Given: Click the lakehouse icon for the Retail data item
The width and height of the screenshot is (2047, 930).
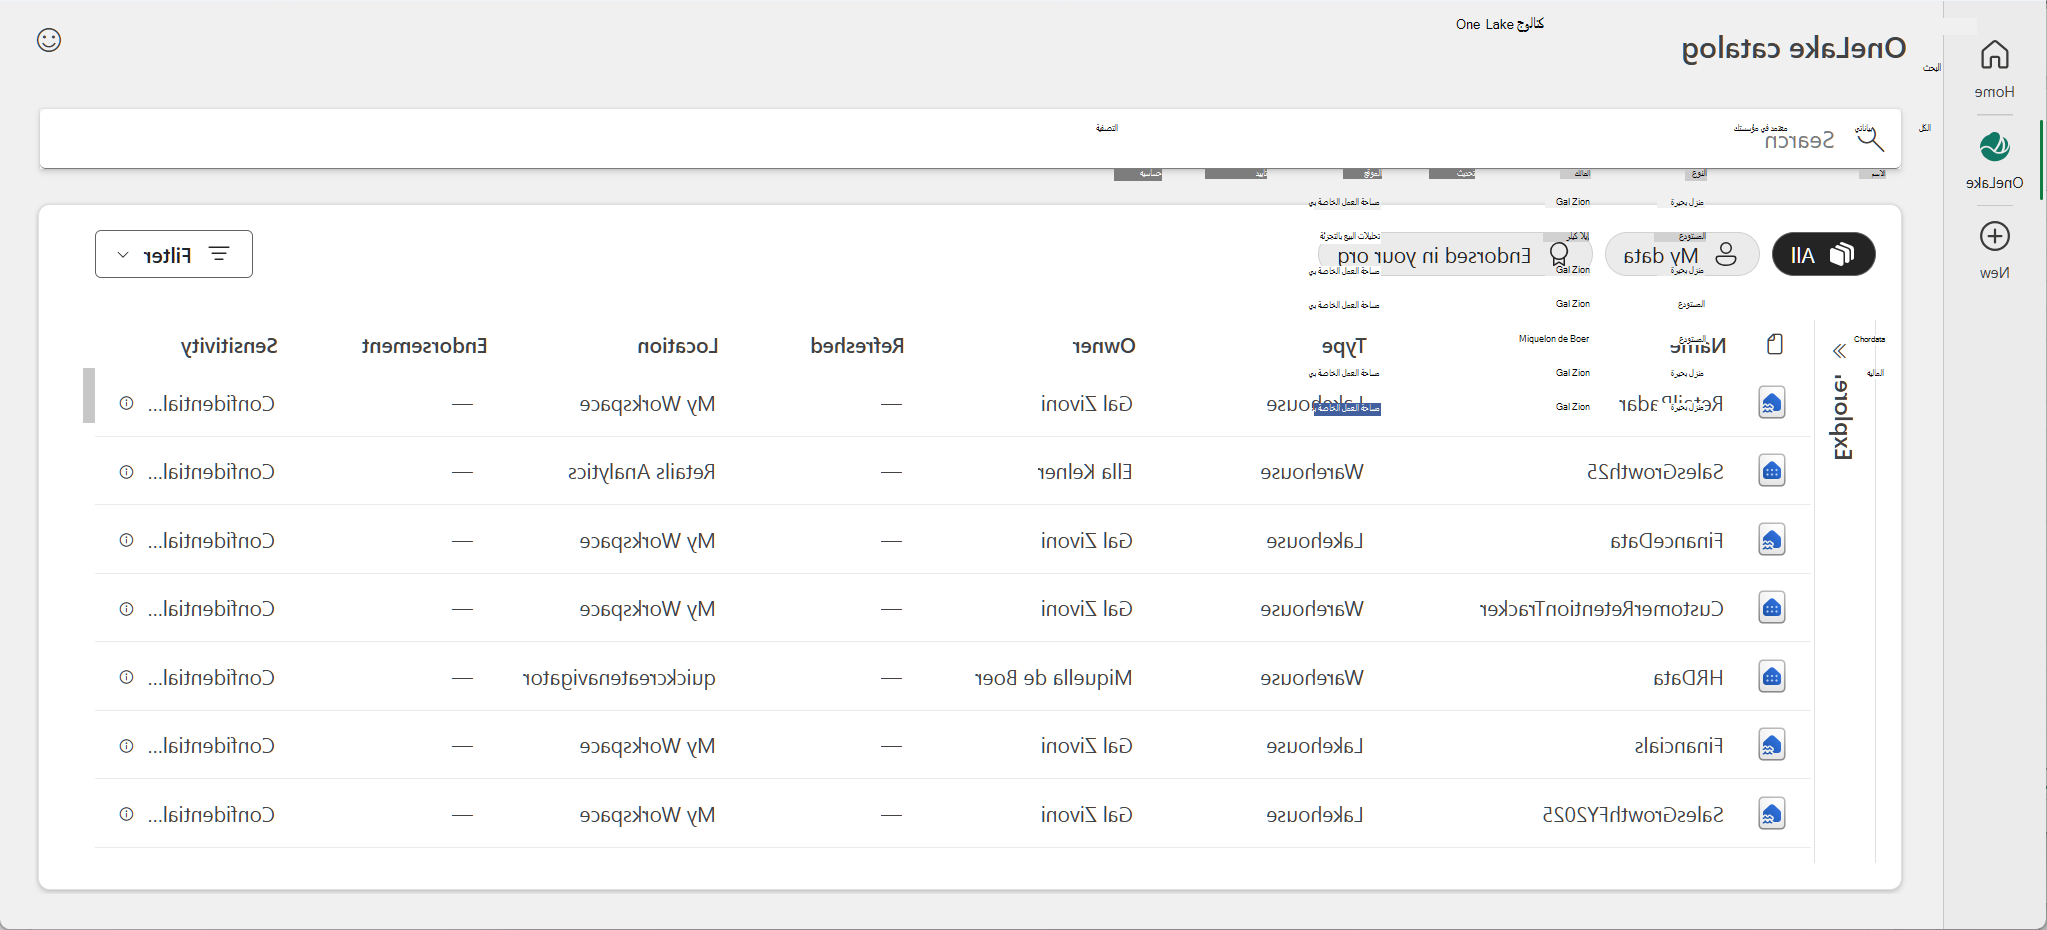Looking at the screenshot, I should point(1772,403).
